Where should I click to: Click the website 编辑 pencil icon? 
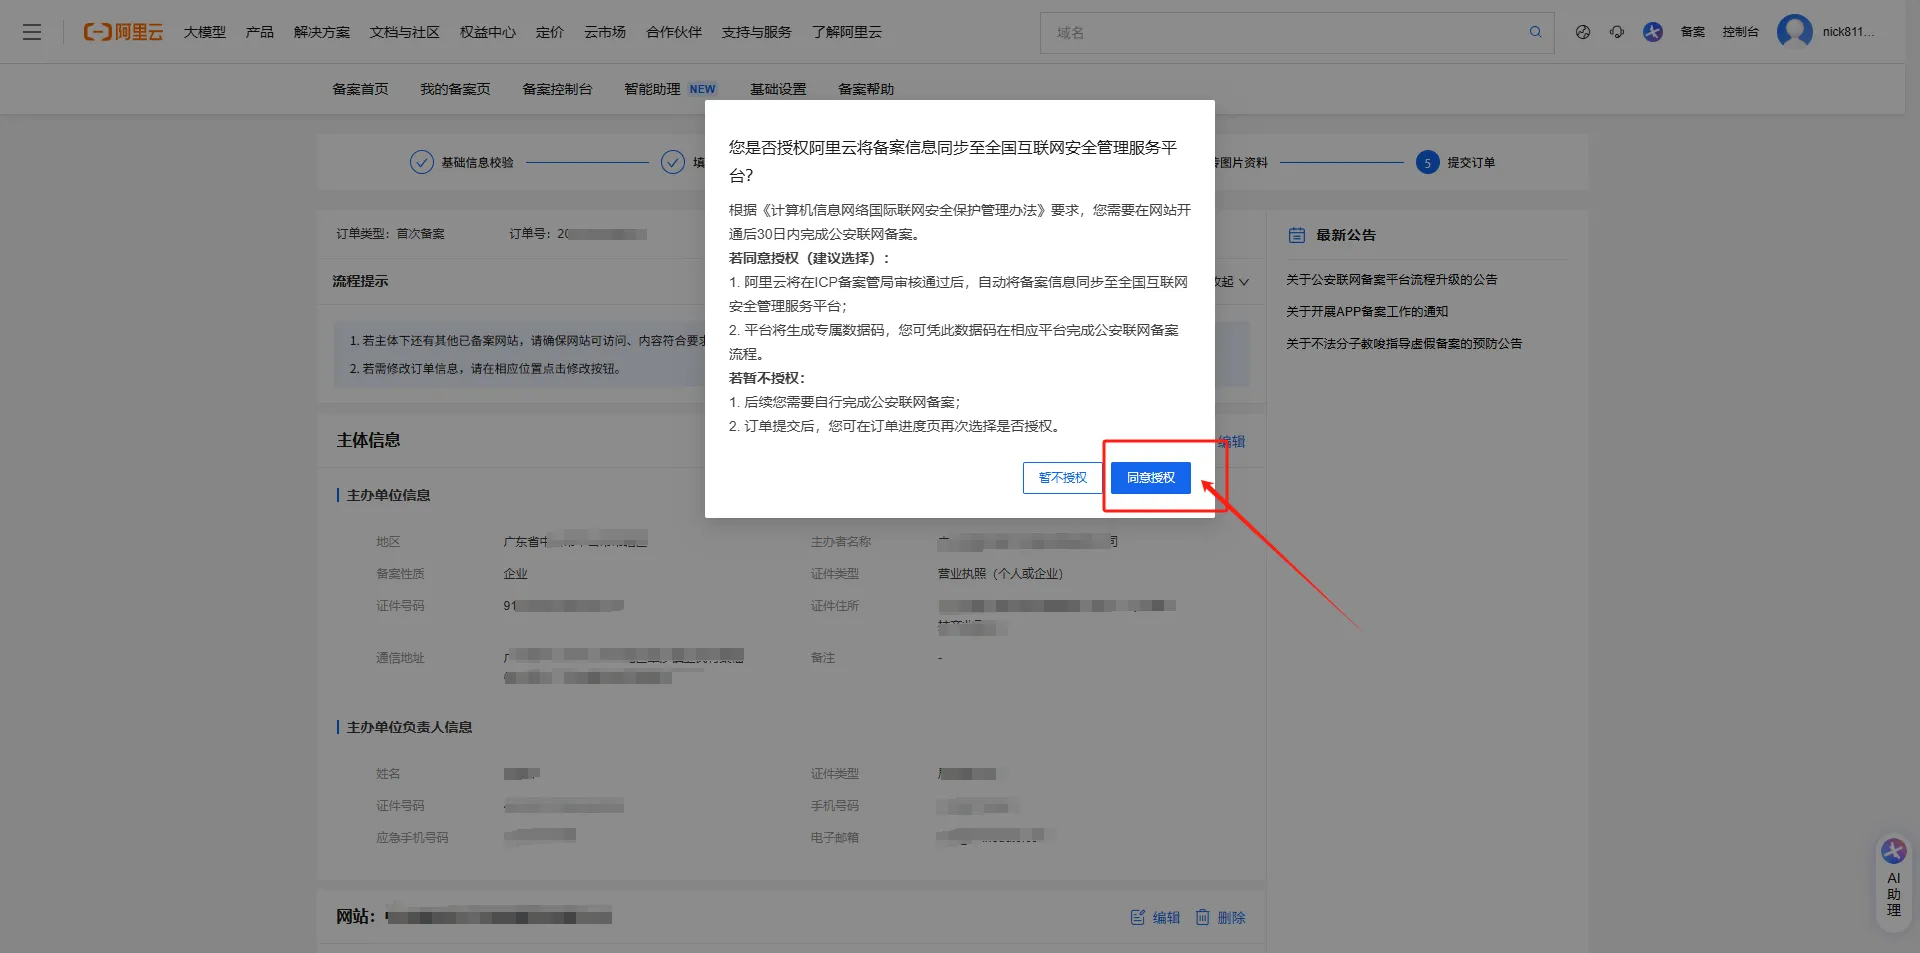[x=1138, y=917]
